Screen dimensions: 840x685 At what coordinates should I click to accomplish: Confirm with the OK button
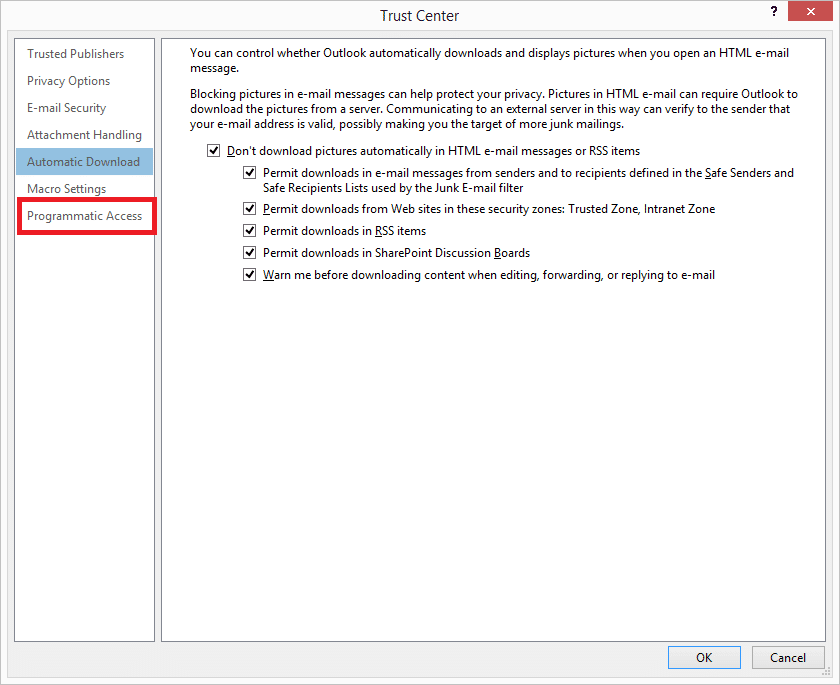pyautogui.click(x=704, y=658)
